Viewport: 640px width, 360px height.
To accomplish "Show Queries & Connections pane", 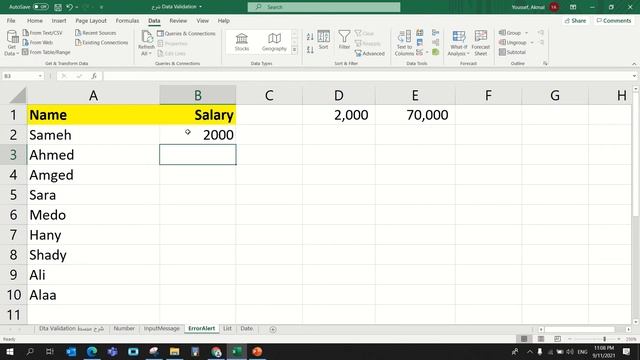I will (186, 33).
